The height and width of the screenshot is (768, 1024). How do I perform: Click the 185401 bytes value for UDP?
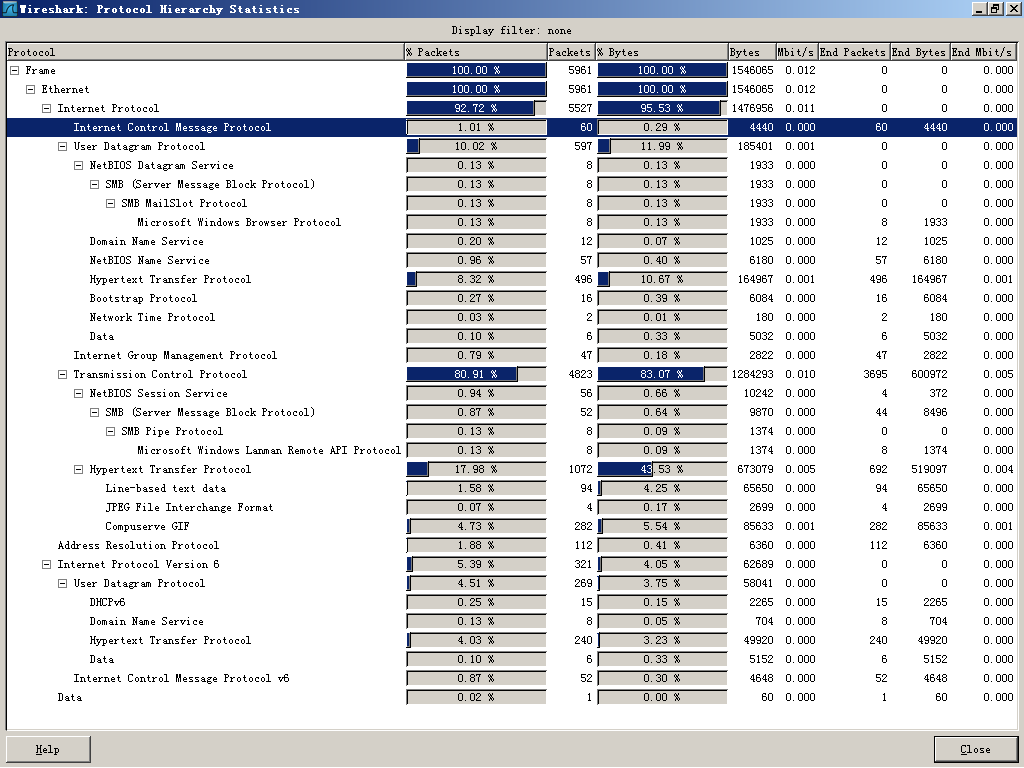click(755, 146)
